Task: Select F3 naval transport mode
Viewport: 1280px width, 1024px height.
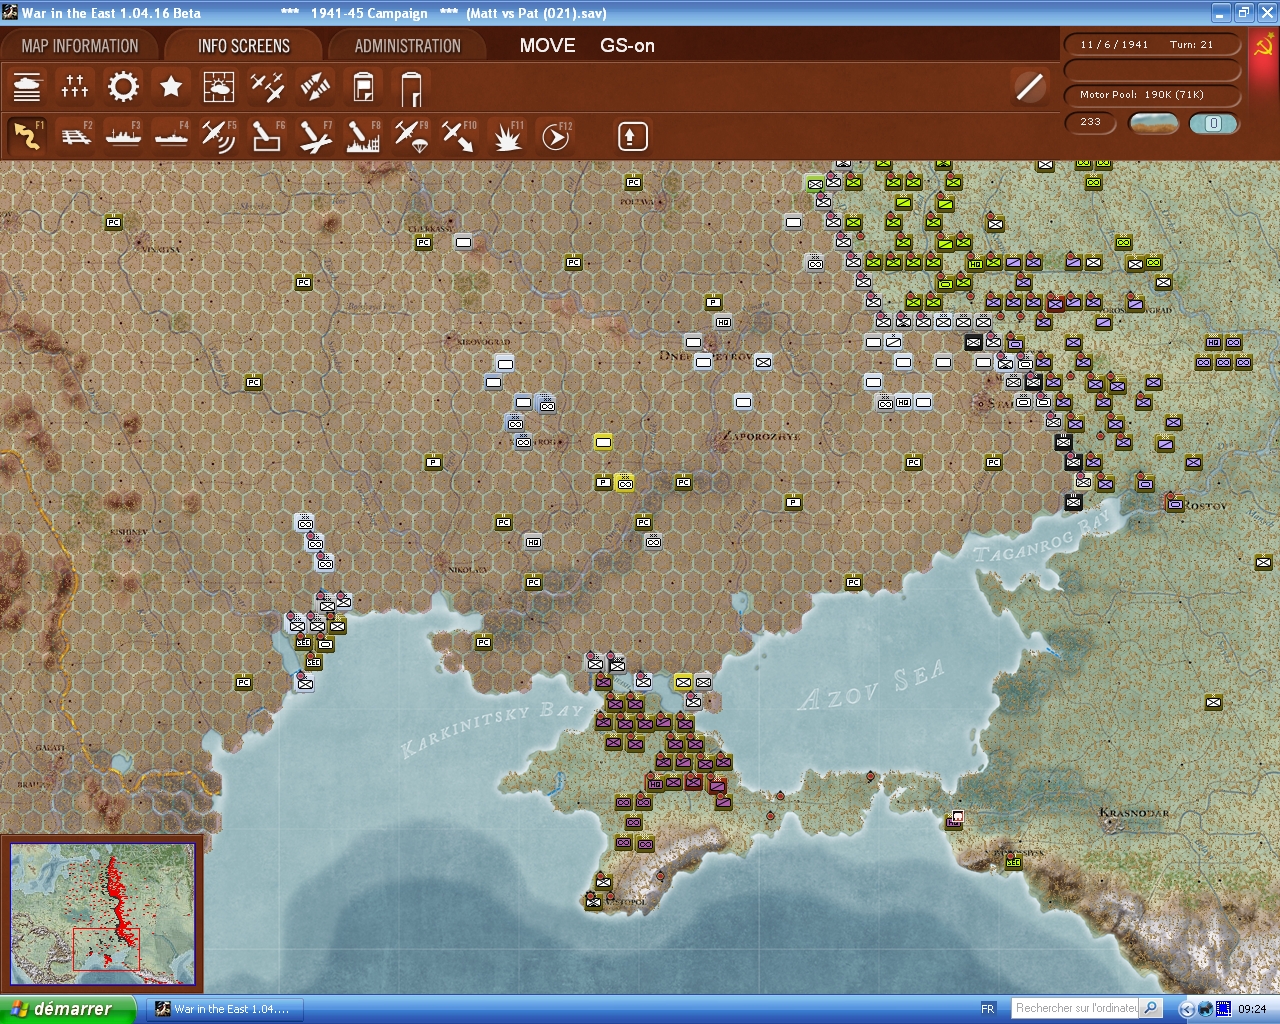Action: click(123, 136)
